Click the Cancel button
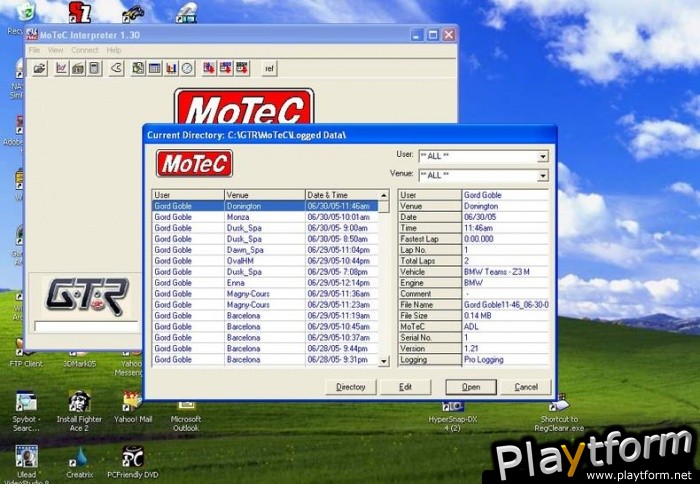The height and width of the screenshot is (484, 700). [526, 387]
